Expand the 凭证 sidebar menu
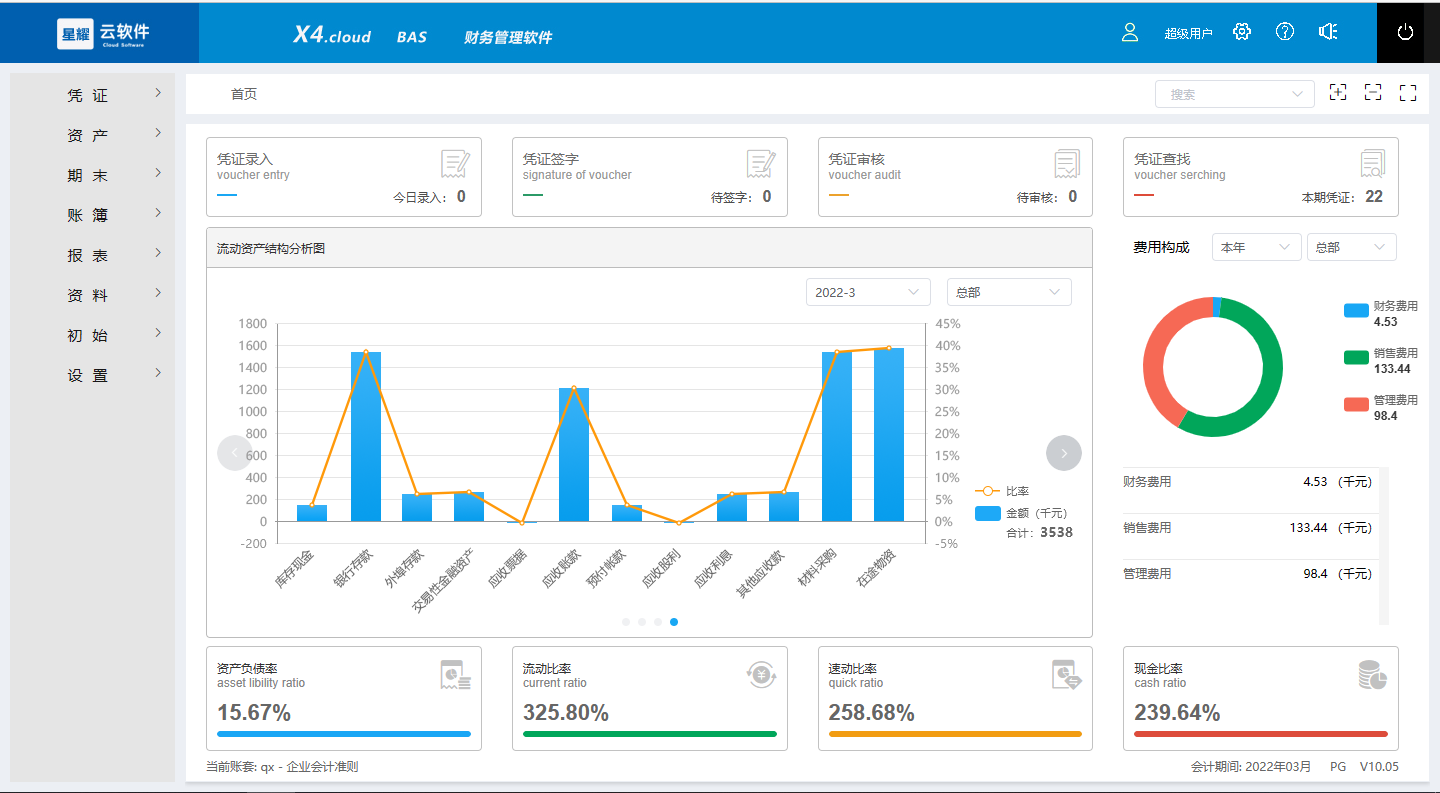Screen dimensions: 1440x793 click(92, 95)
